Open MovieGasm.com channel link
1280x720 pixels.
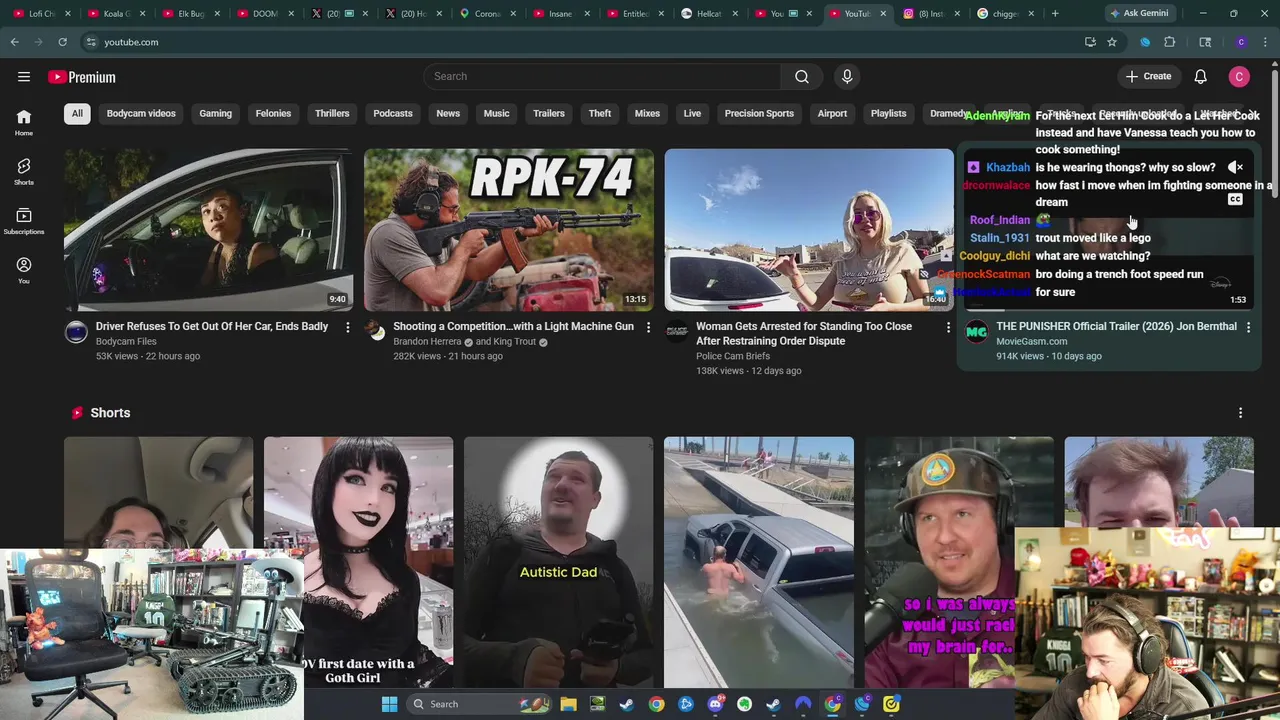click(1031, 342)
